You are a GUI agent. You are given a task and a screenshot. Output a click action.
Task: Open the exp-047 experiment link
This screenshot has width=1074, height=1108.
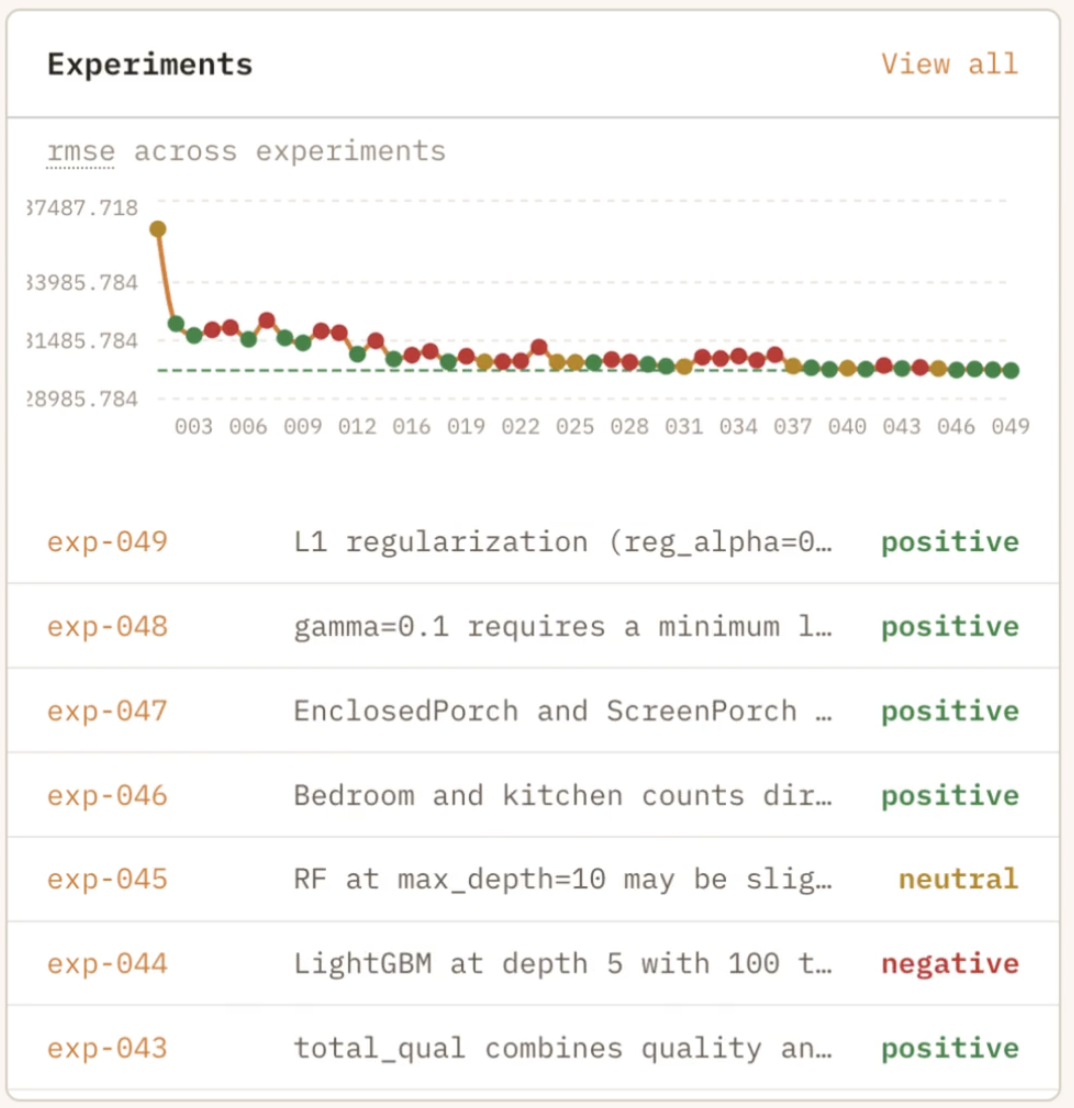pyautogui.click(x=107, y=711)
